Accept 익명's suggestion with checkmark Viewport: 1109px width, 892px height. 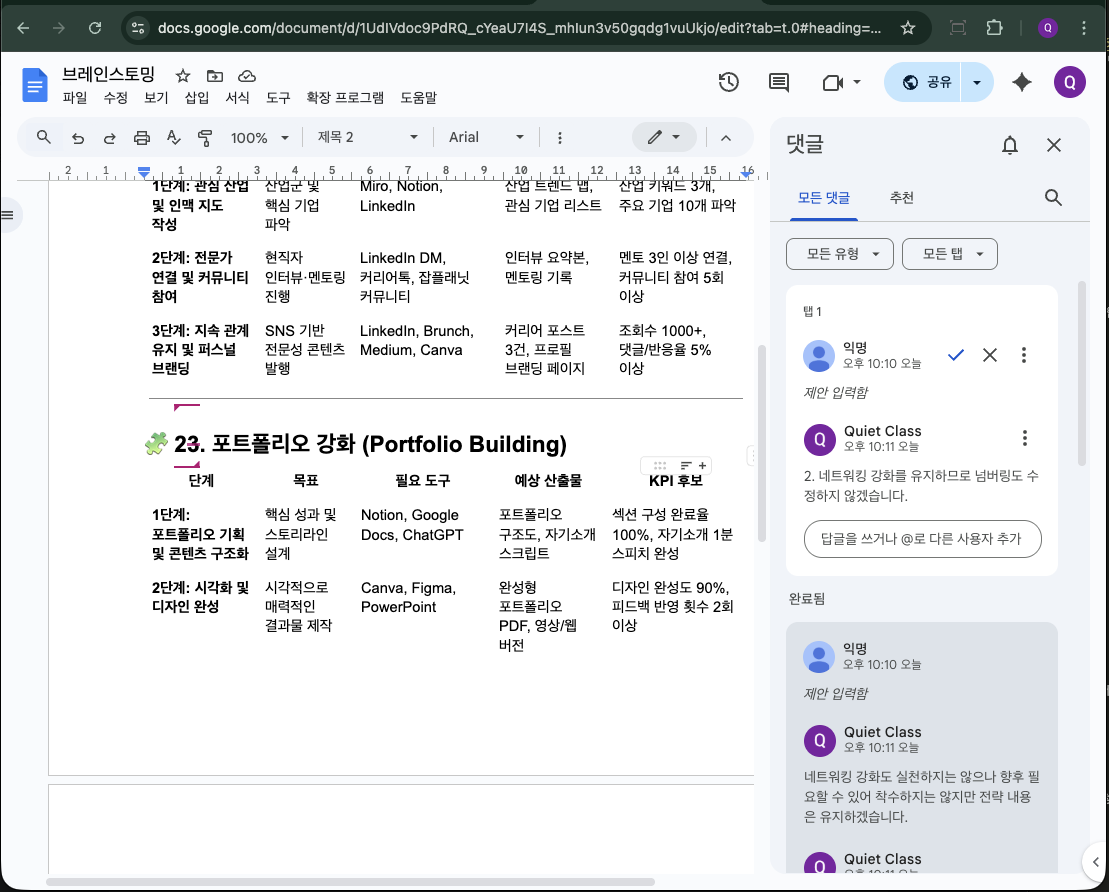pos(956,355)
